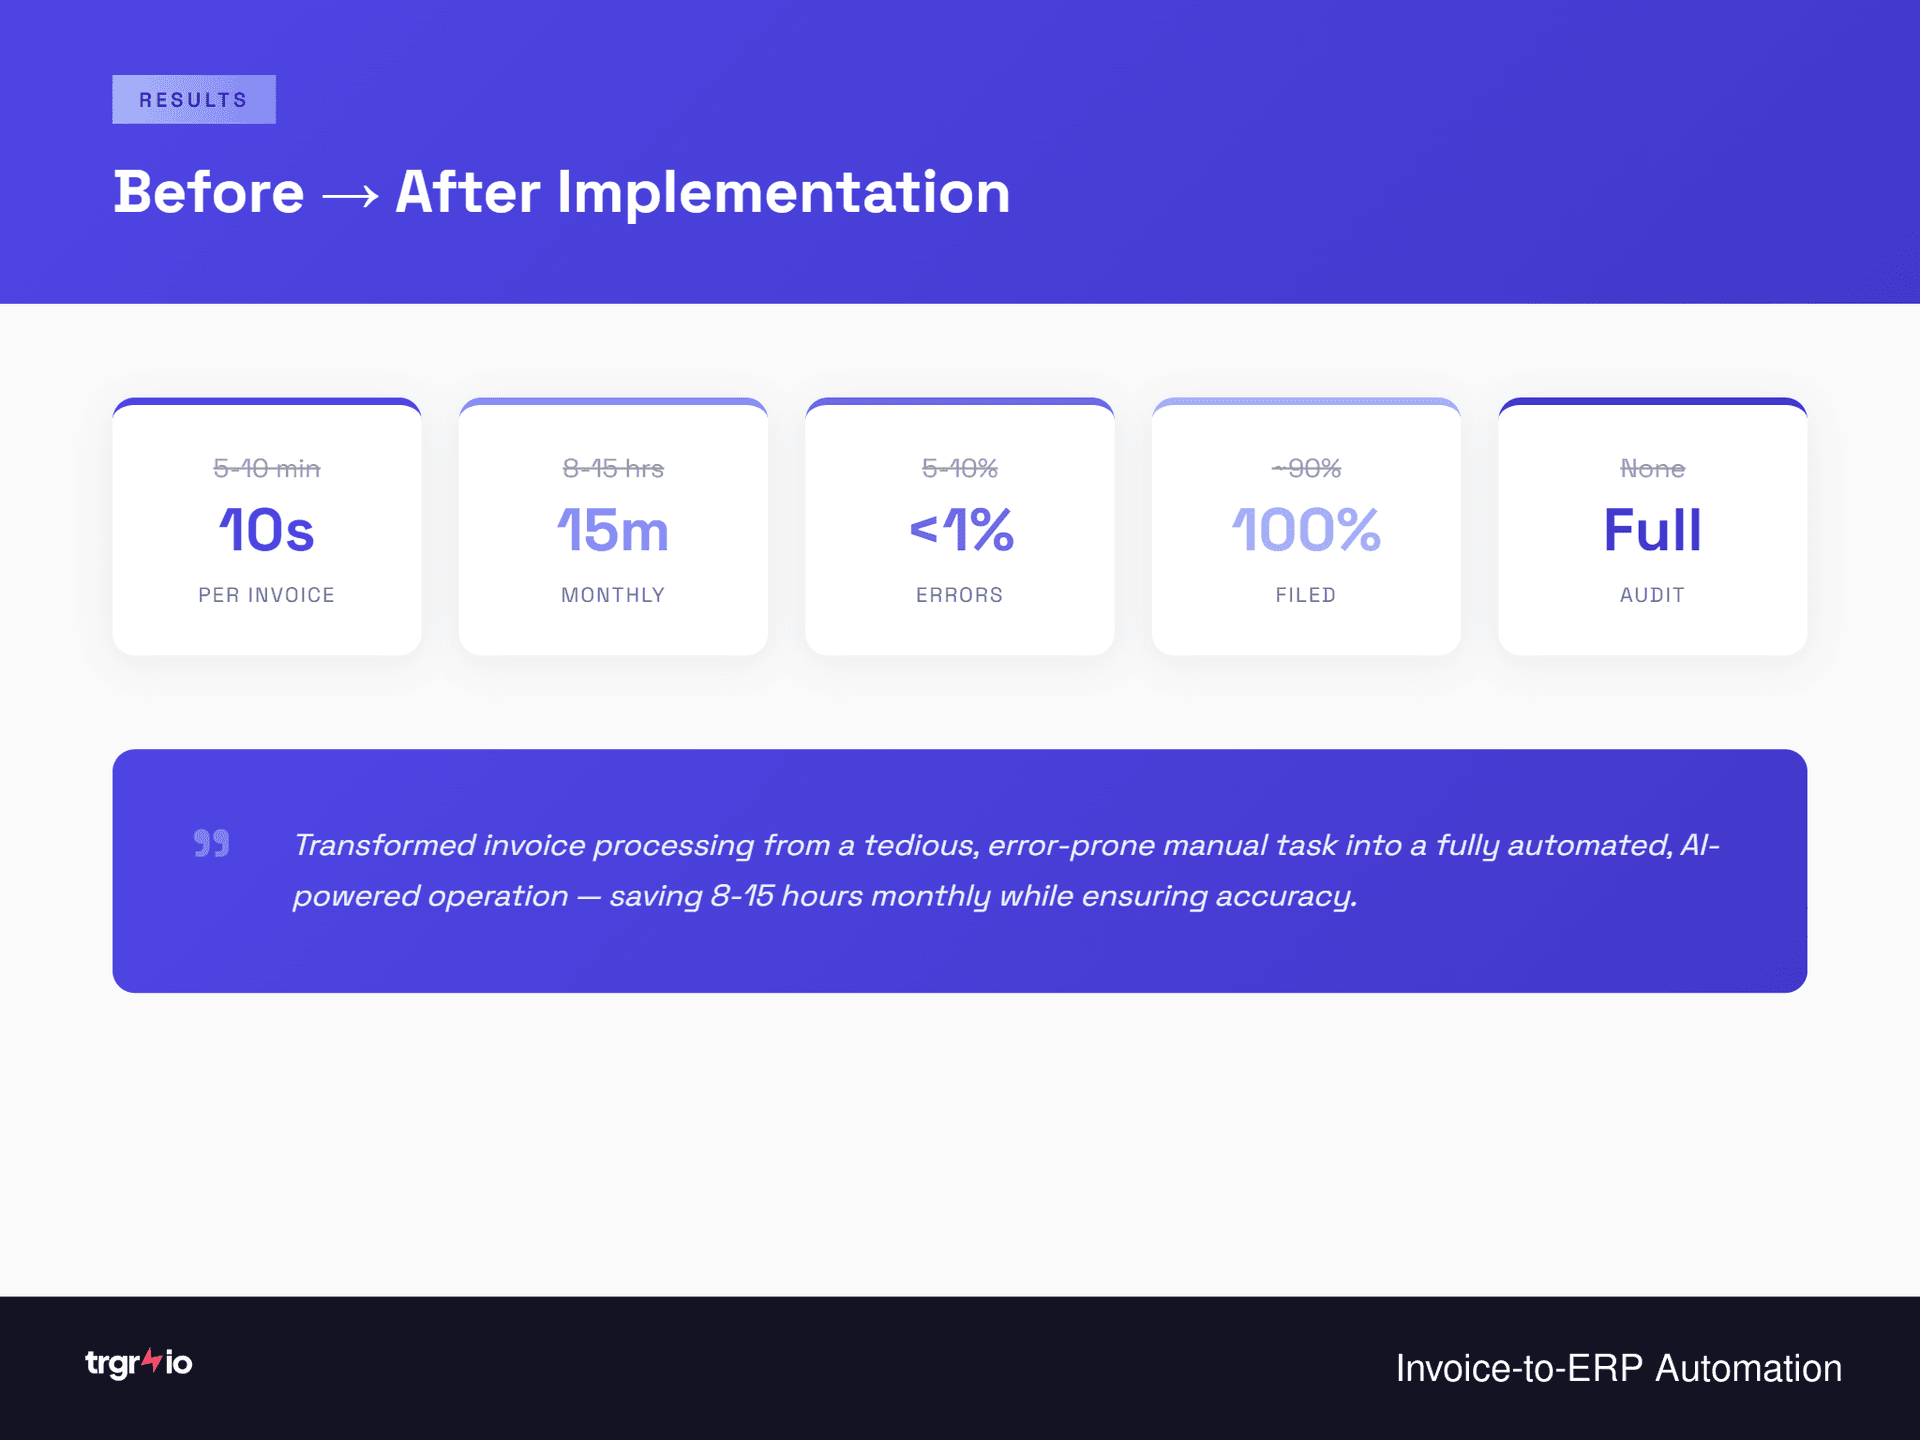
Task: Click the quotation mark icon
Action: (211, 843)
